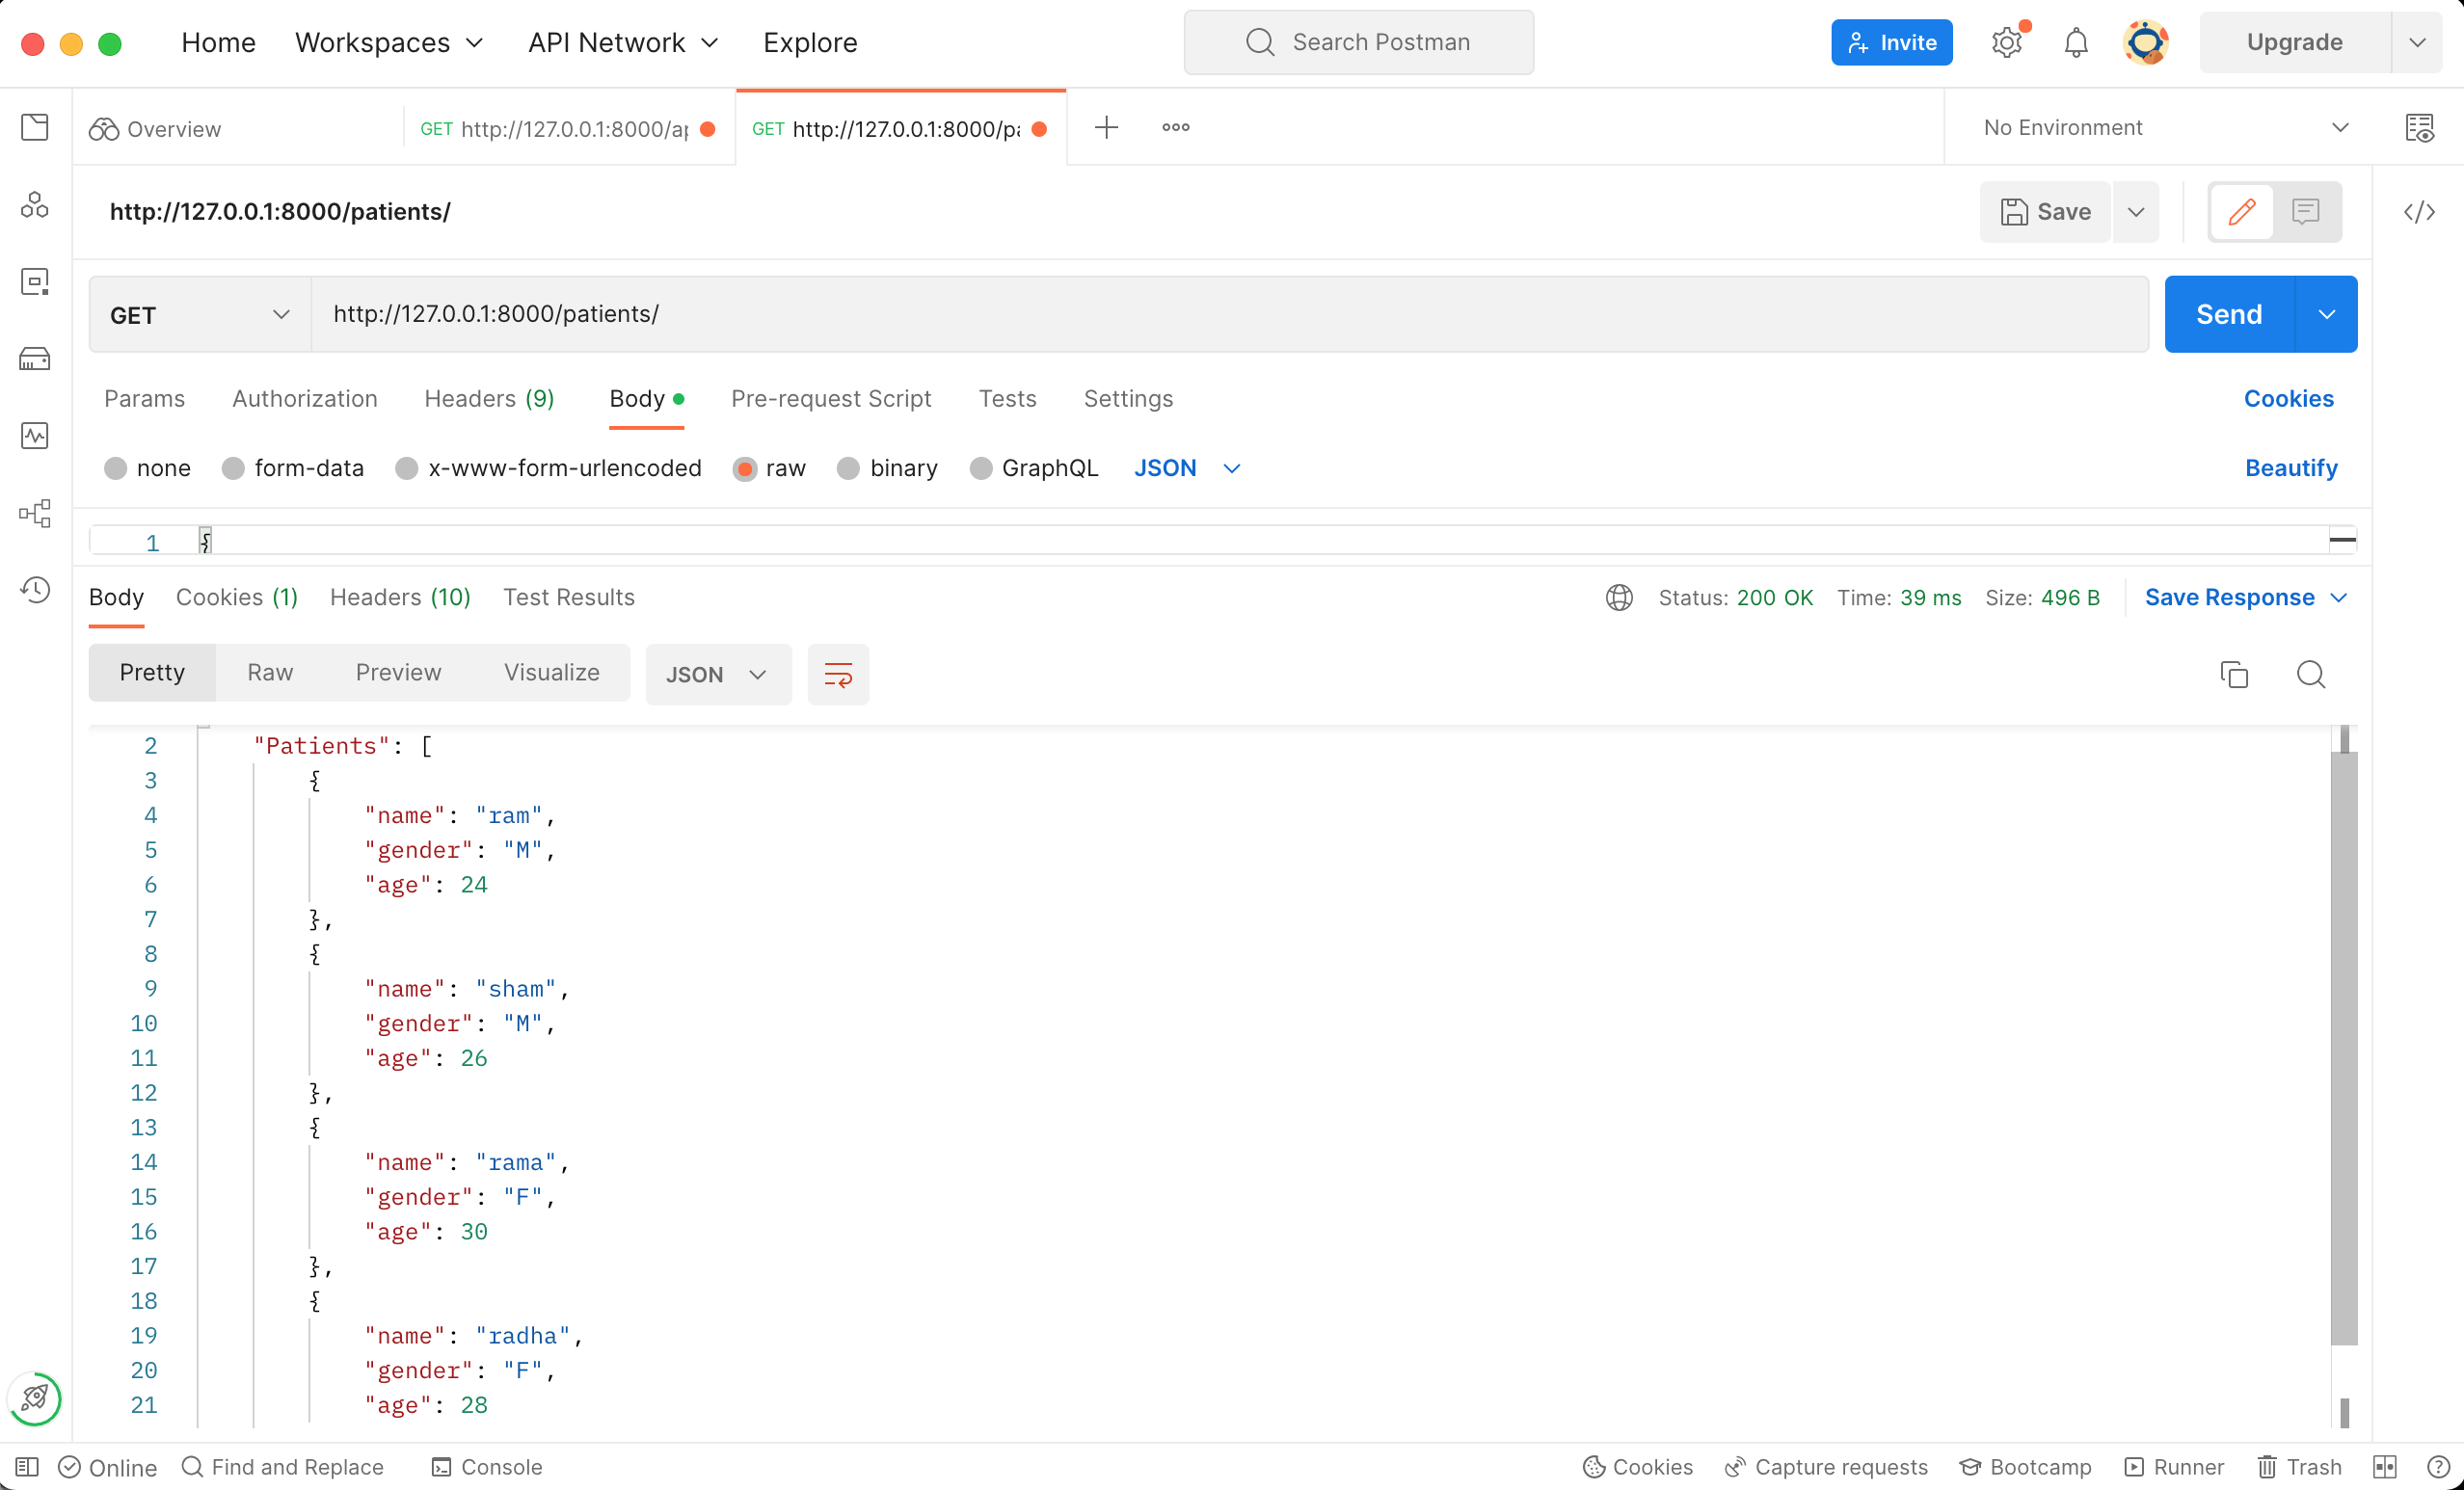The image size is (2464, 1490).
Task: Copy the response body to clipboard
Action: [2234, 674]
